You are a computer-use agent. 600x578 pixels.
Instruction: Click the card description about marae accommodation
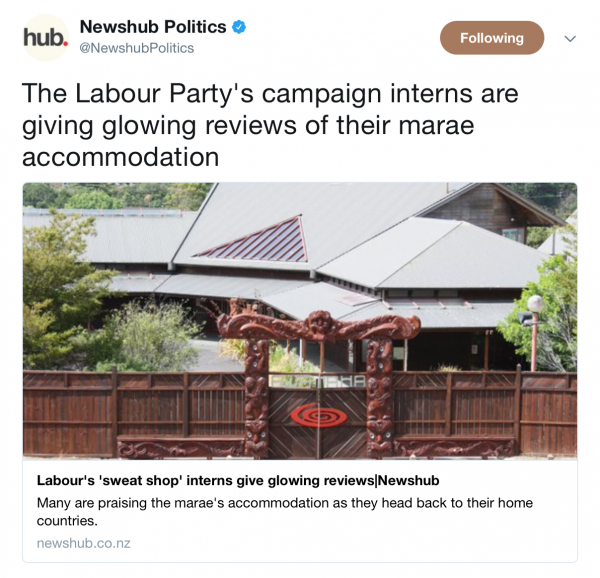coord(285,511)
